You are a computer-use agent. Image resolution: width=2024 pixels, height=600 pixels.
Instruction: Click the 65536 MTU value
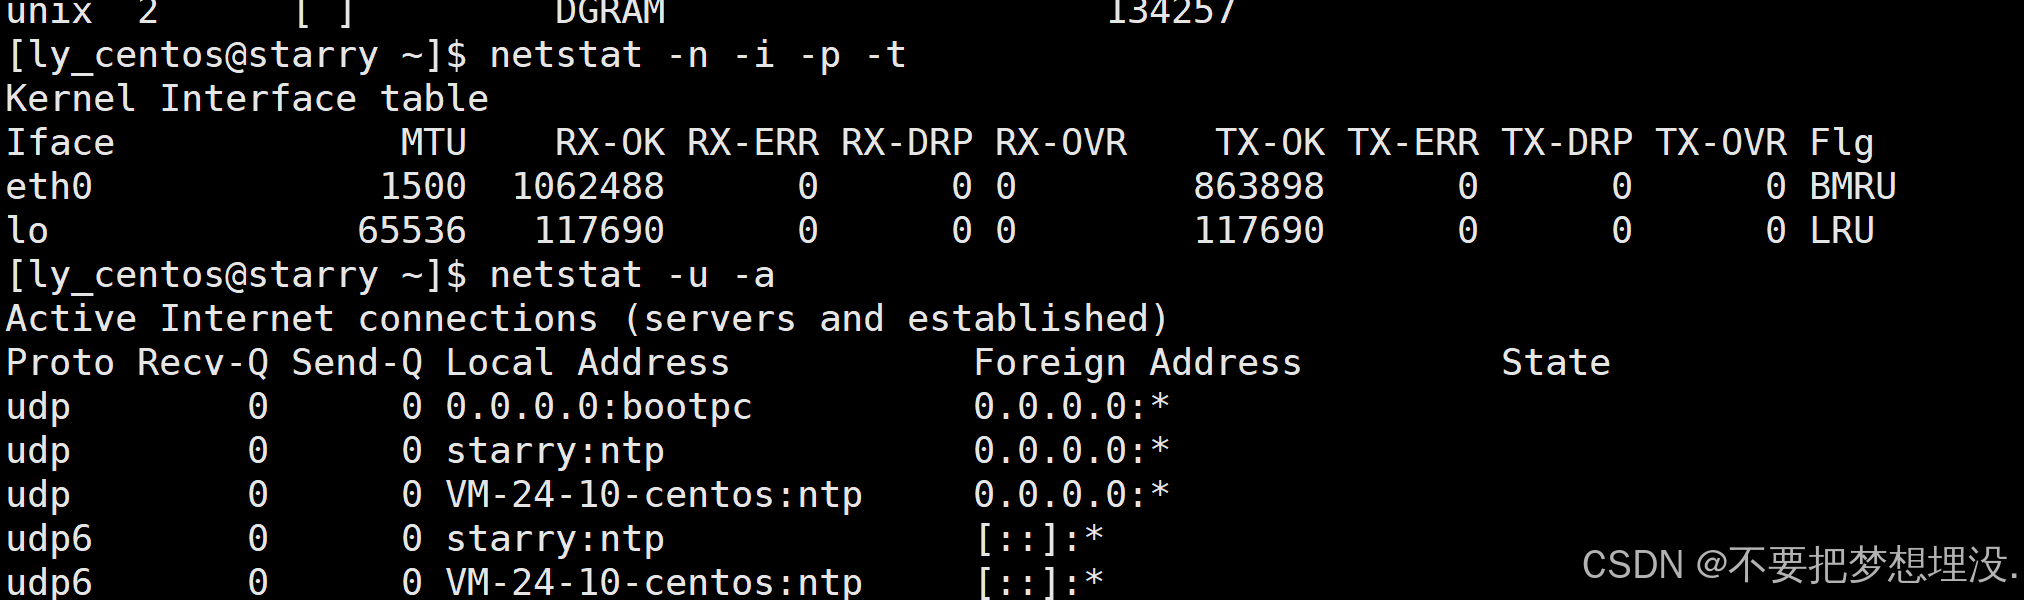(x=411, y=231)
